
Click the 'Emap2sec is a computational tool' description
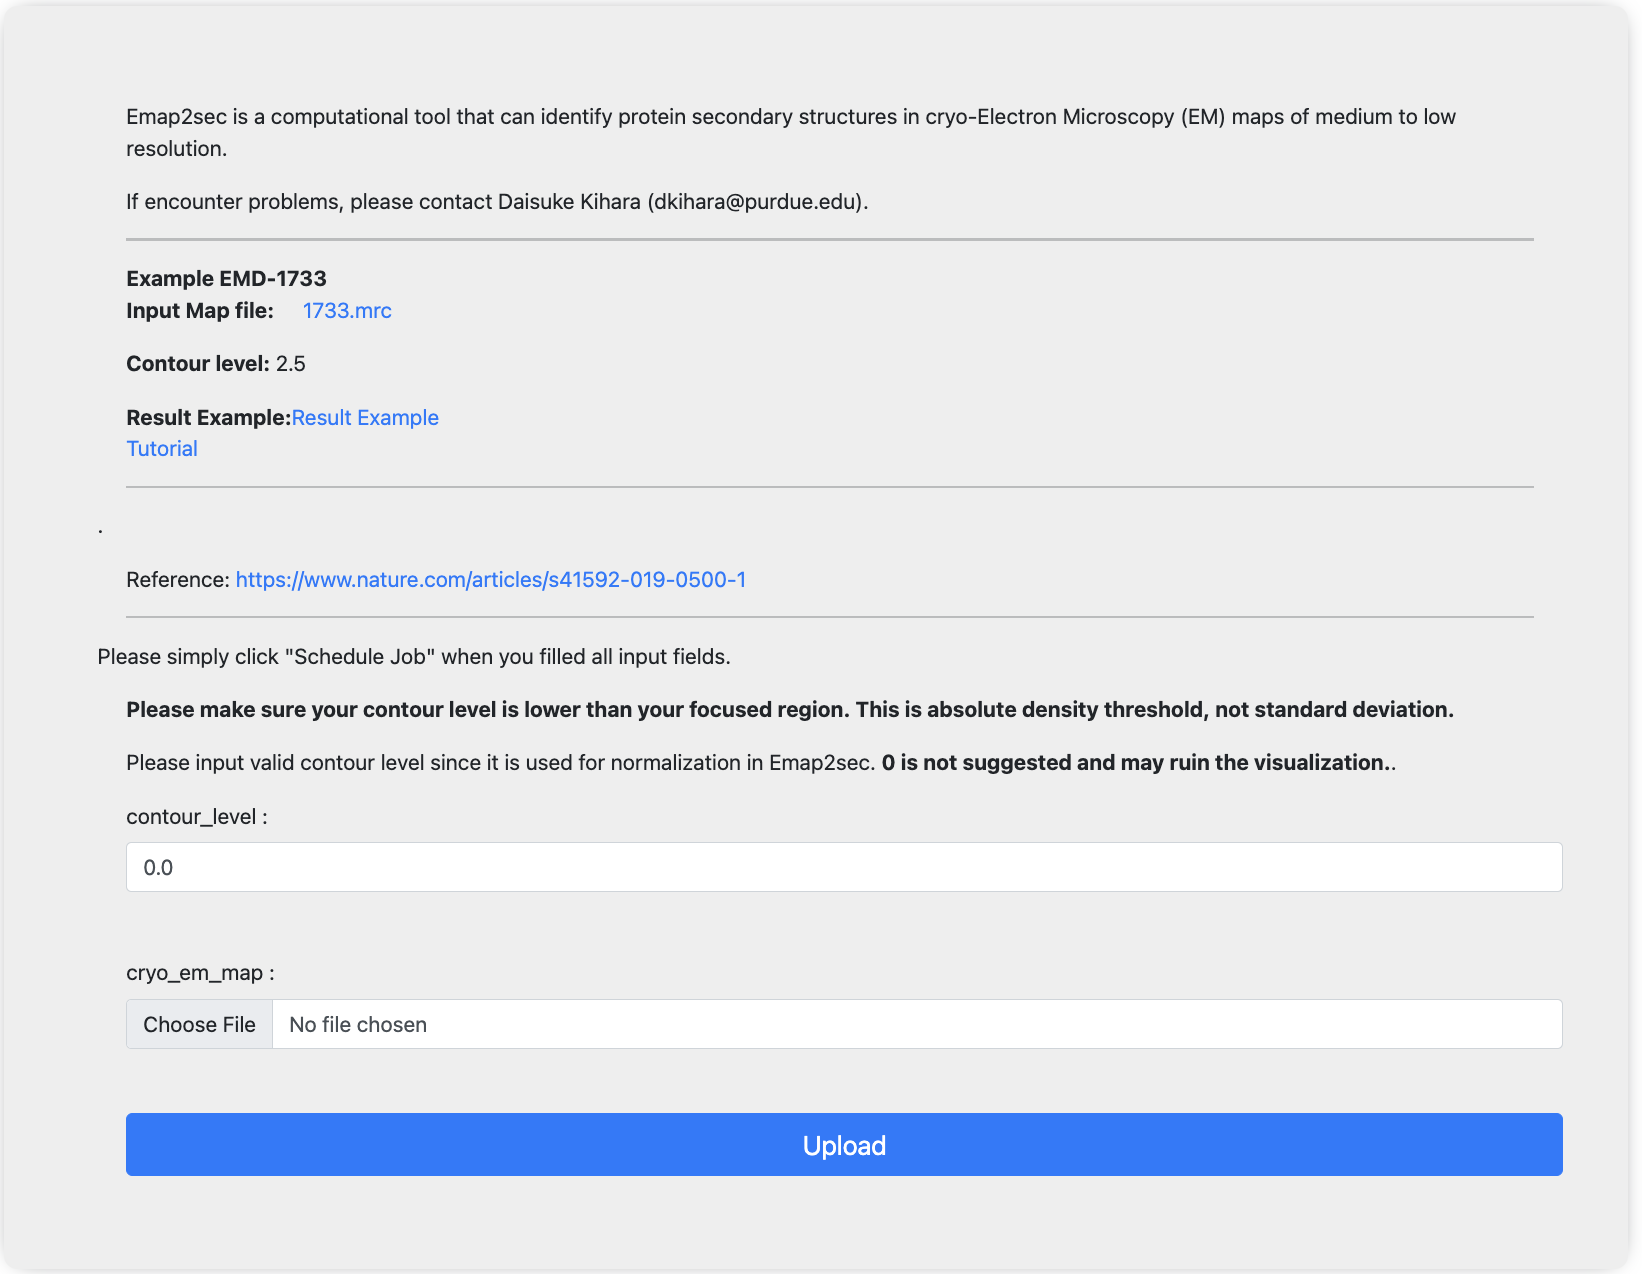[791, 133]
